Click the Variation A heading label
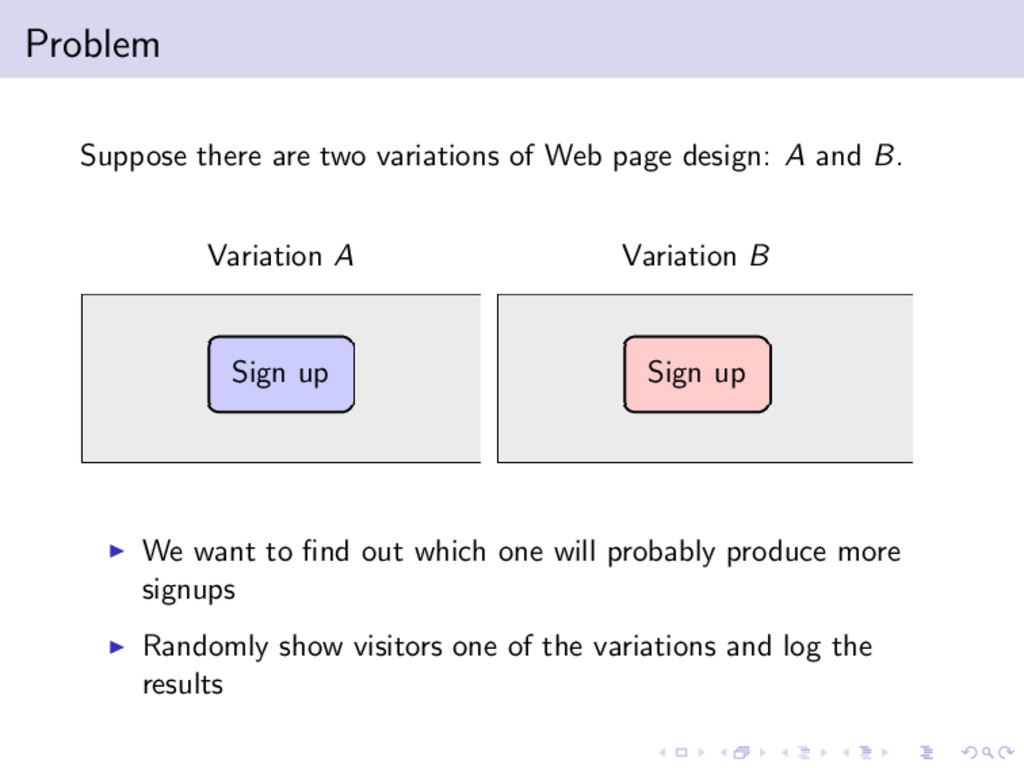Viewport: 1024px width, 768px height. point(280,256)
